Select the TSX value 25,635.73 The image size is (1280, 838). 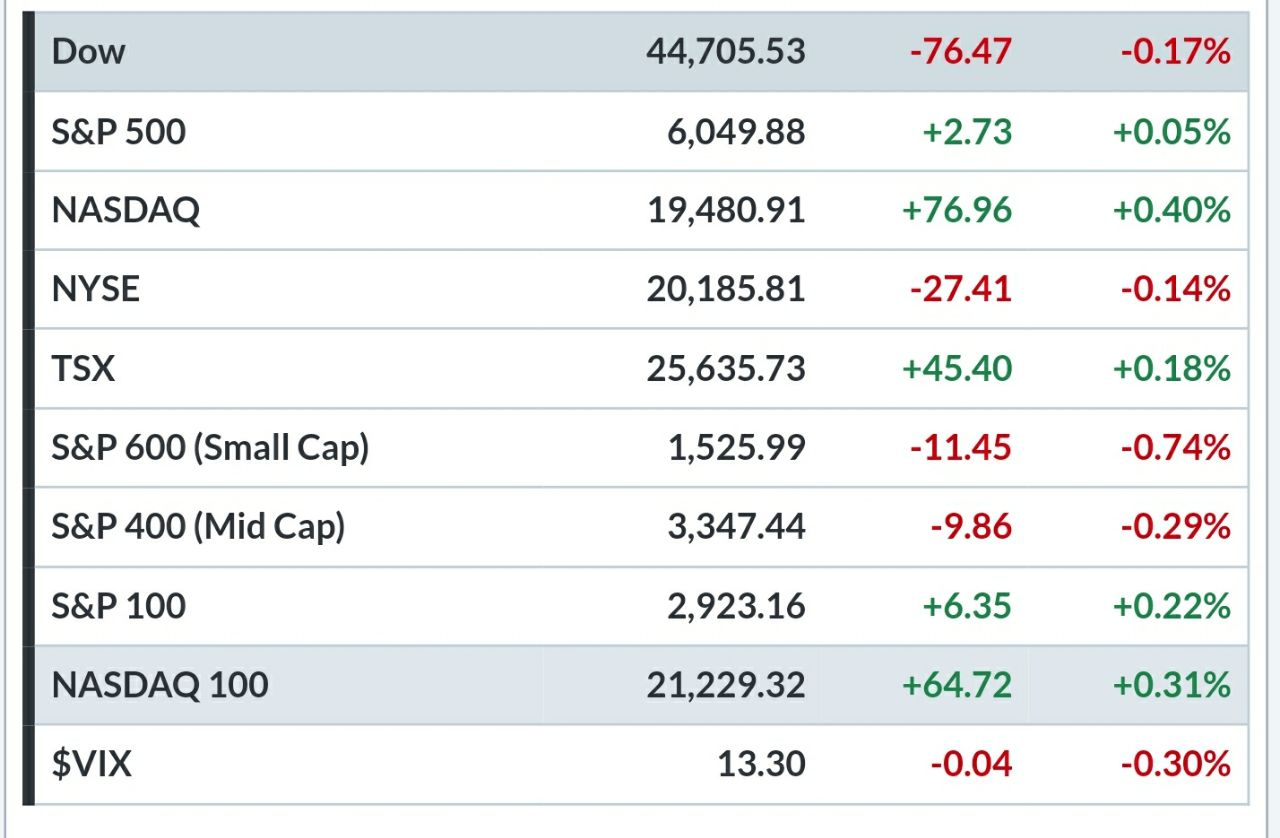(726, 368)
